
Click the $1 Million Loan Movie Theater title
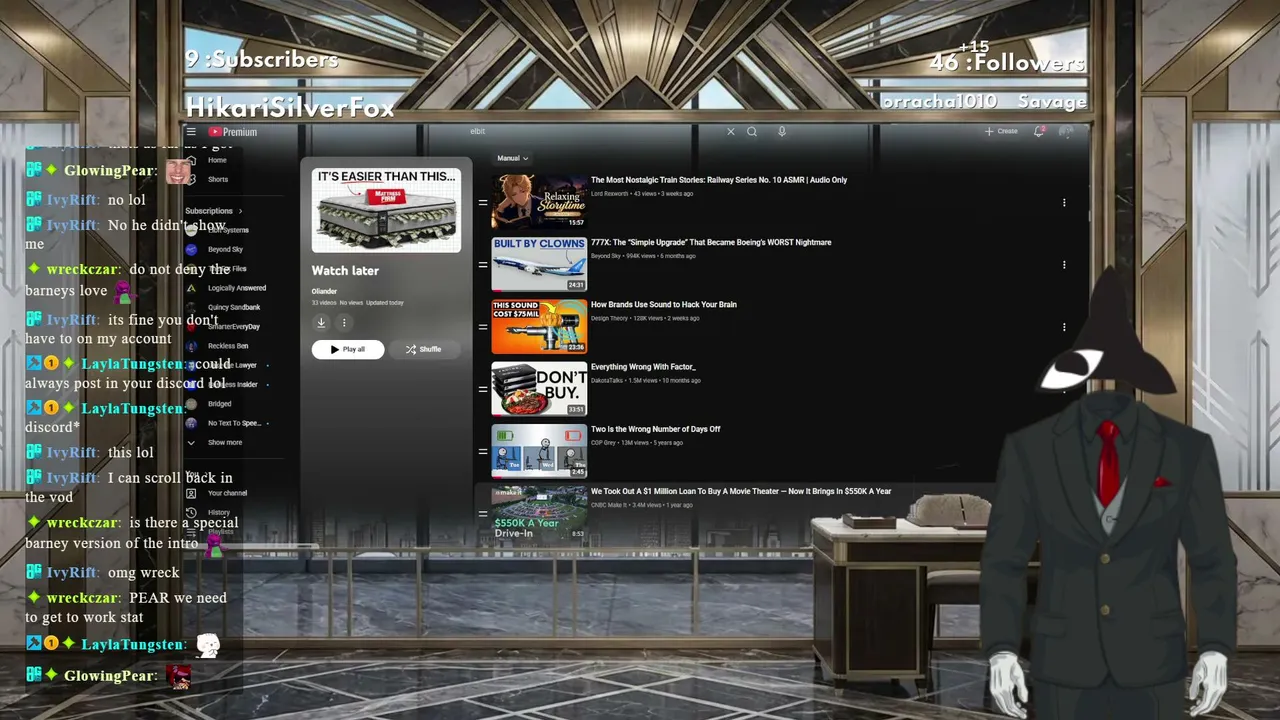[x=741, y=491]
